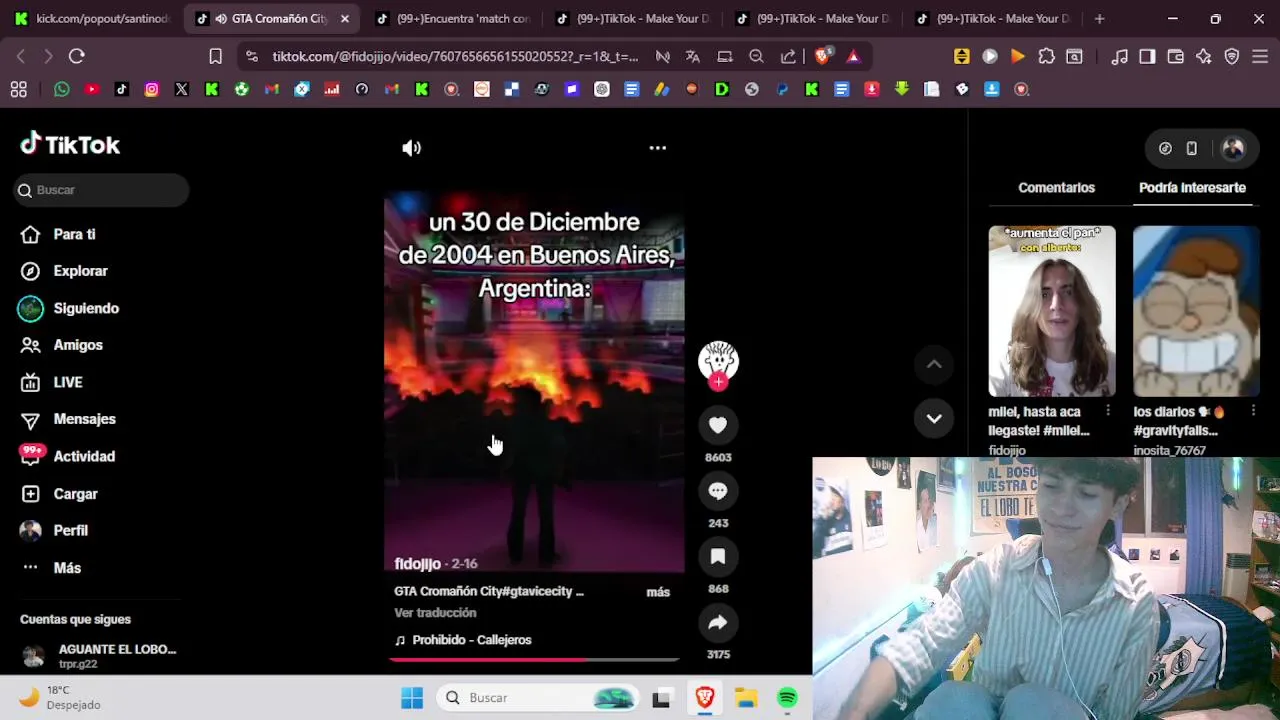
Task: Share this page from address bar
Action: 788,57
